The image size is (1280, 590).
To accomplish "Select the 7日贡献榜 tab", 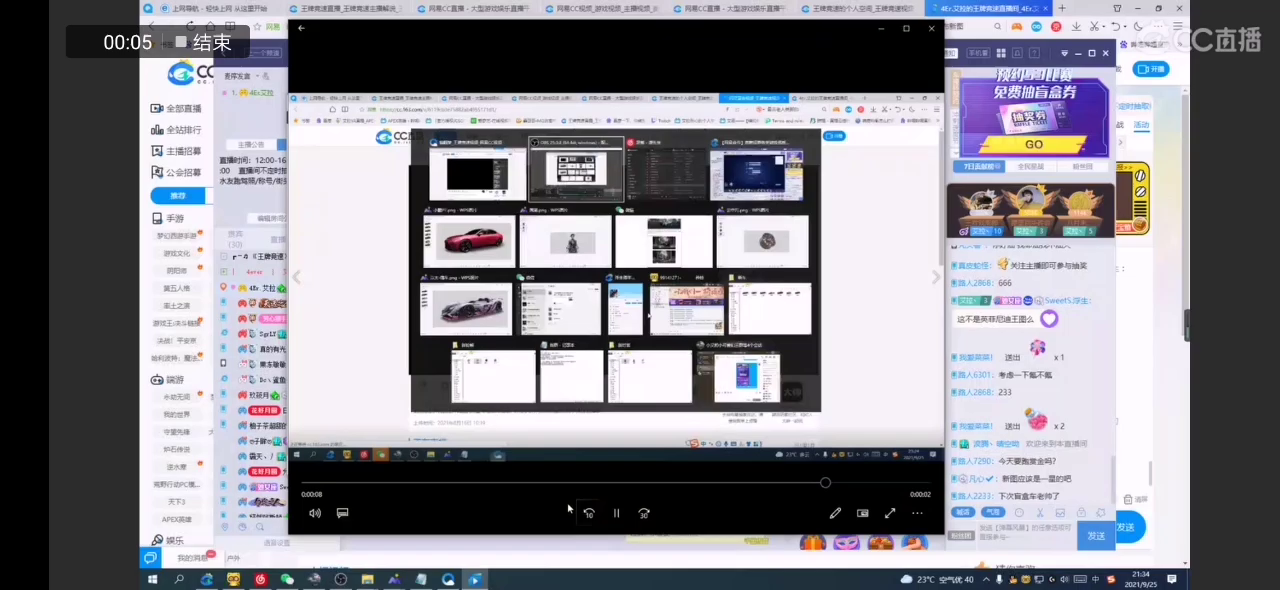I will tap(976, 166).
